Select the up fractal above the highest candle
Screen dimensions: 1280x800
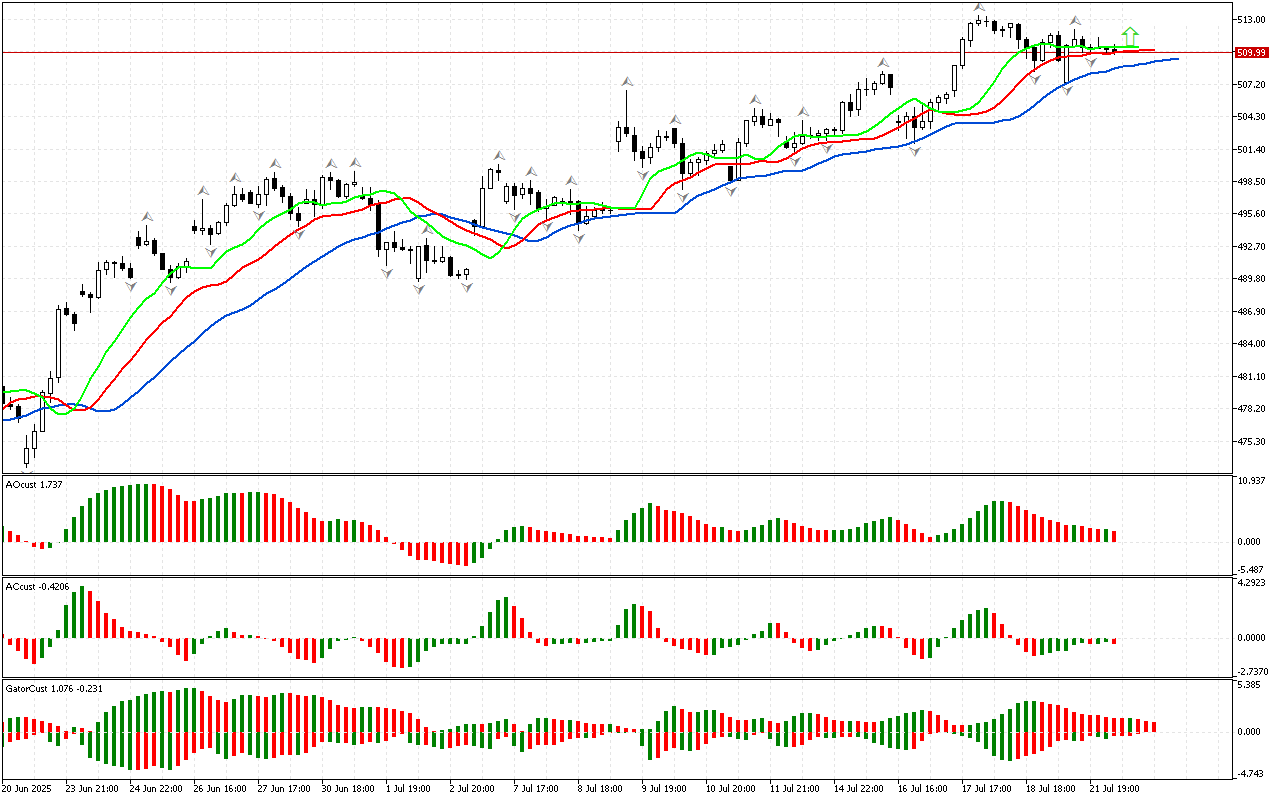(980, 9)
